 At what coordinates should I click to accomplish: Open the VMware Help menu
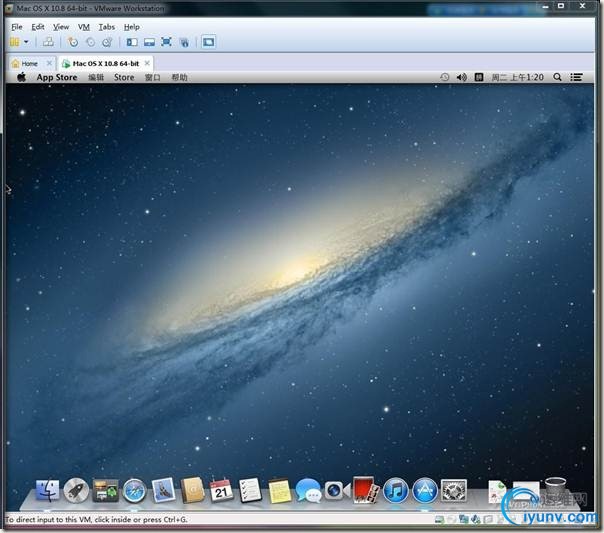[x=132, y=27]
